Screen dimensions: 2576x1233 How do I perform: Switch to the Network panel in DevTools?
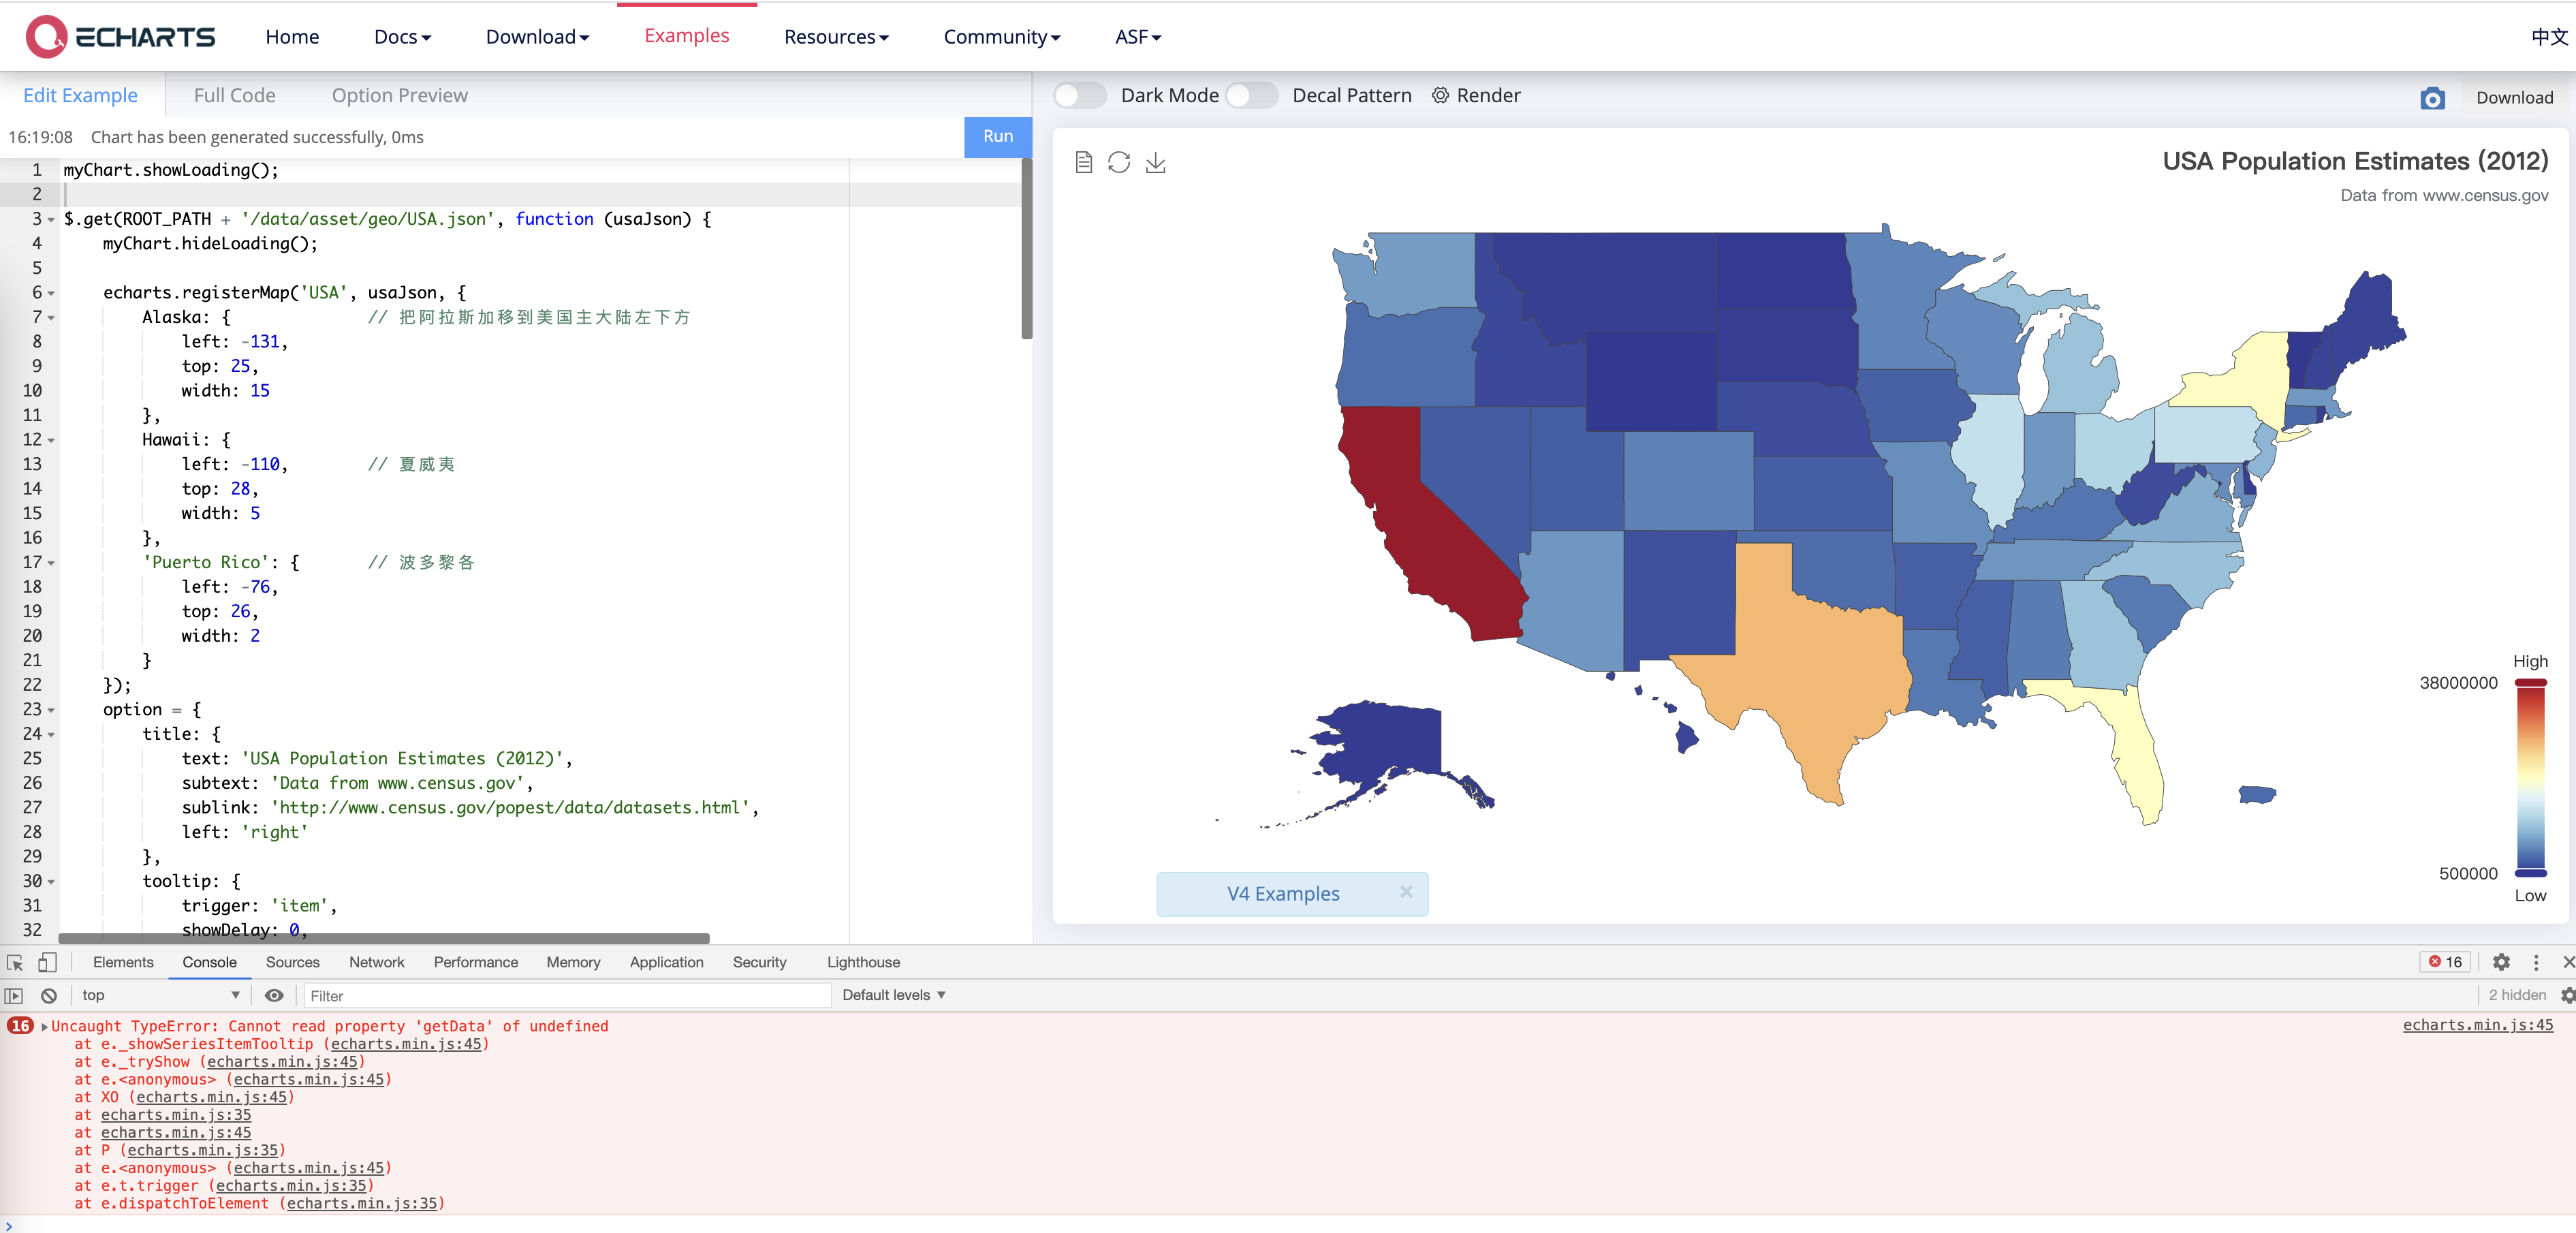coord(376,962)
